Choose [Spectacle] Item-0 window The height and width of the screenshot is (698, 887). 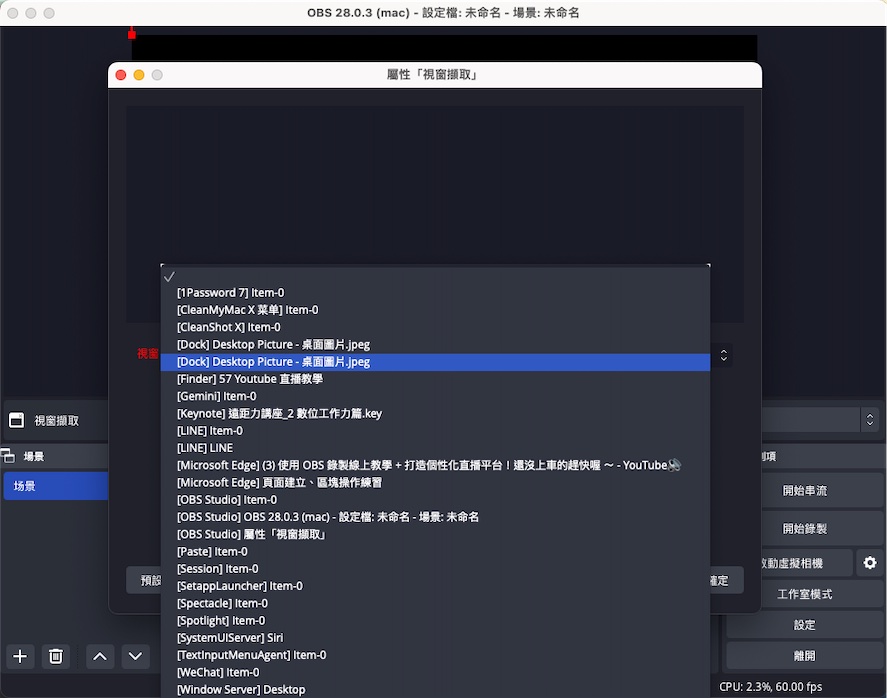coord(435,604)
